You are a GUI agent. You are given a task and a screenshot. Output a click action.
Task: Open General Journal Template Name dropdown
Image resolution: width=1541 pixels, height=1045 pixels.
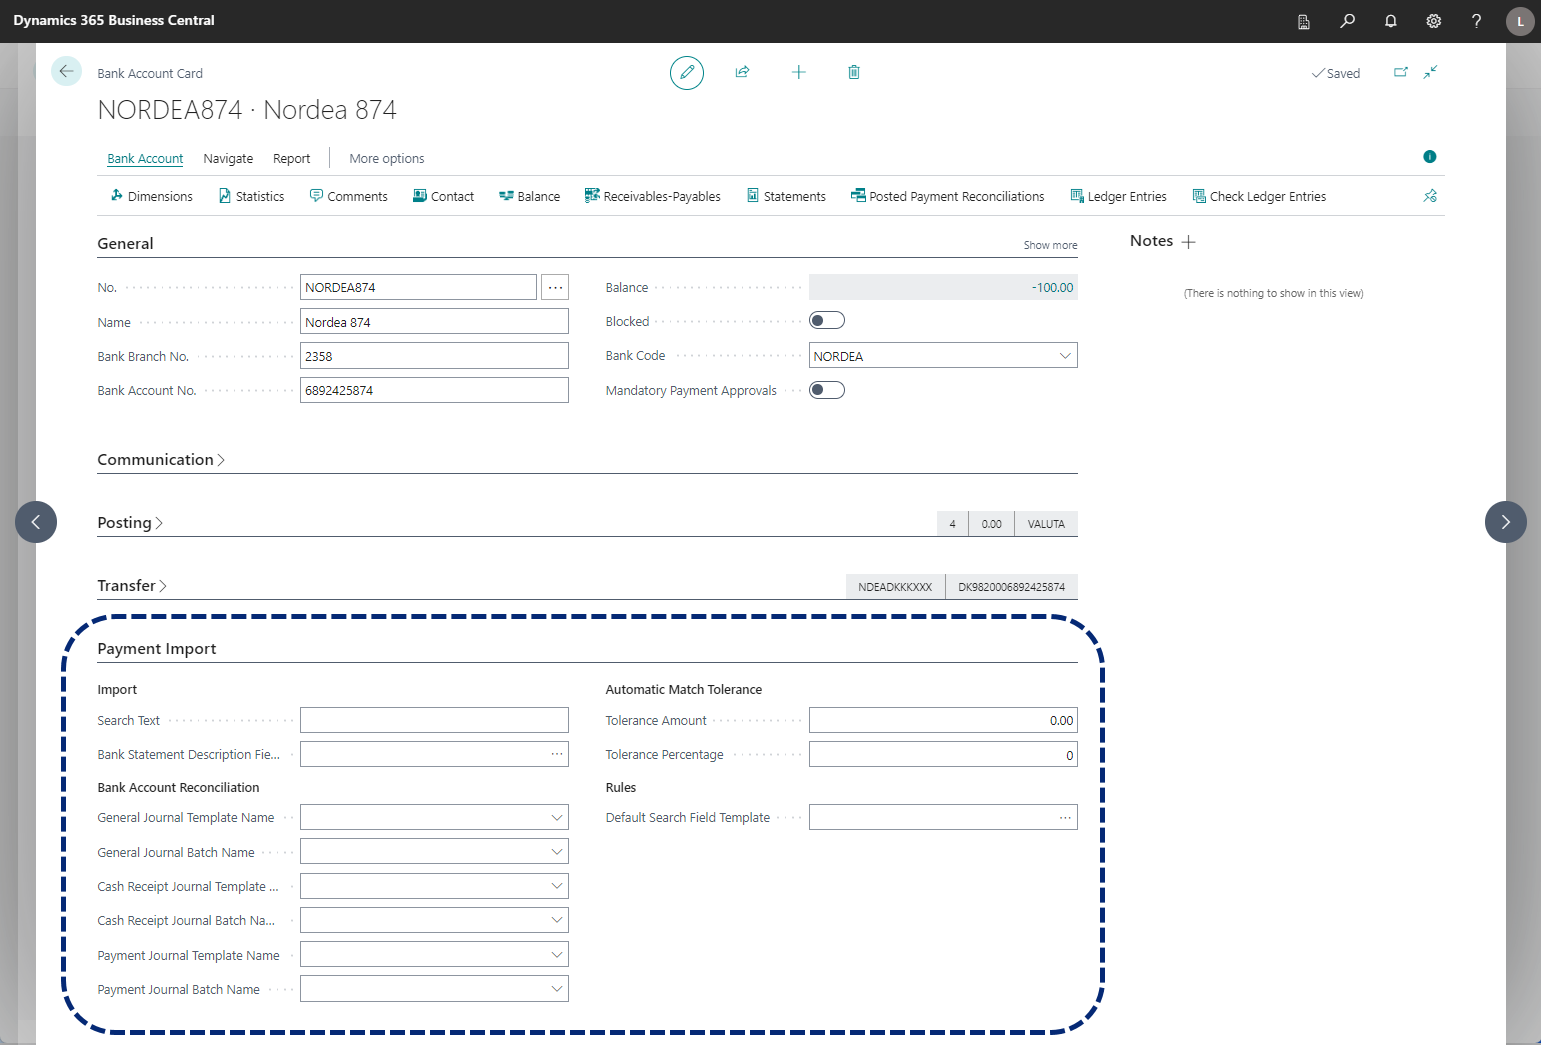pos(557,818)
